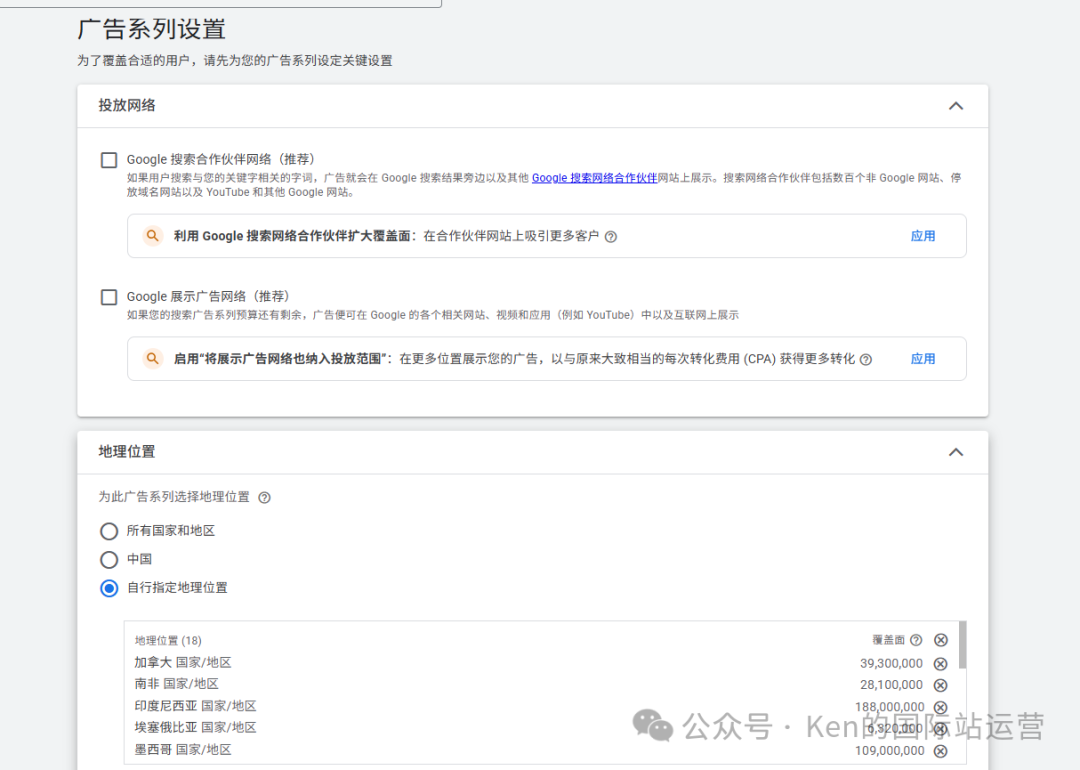Remove 南非 location
The image size is (1080, 770).
[x=941, y=685]
